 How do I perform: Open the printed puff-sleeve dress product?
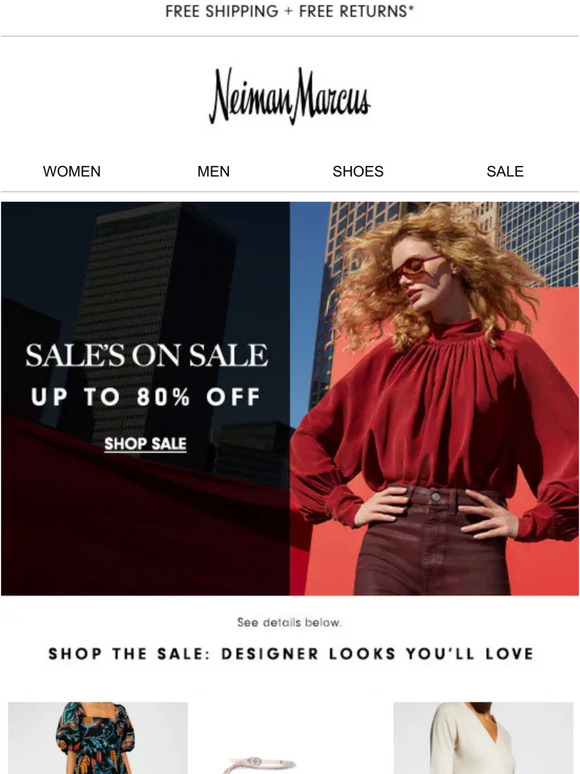tap(98, 738)
